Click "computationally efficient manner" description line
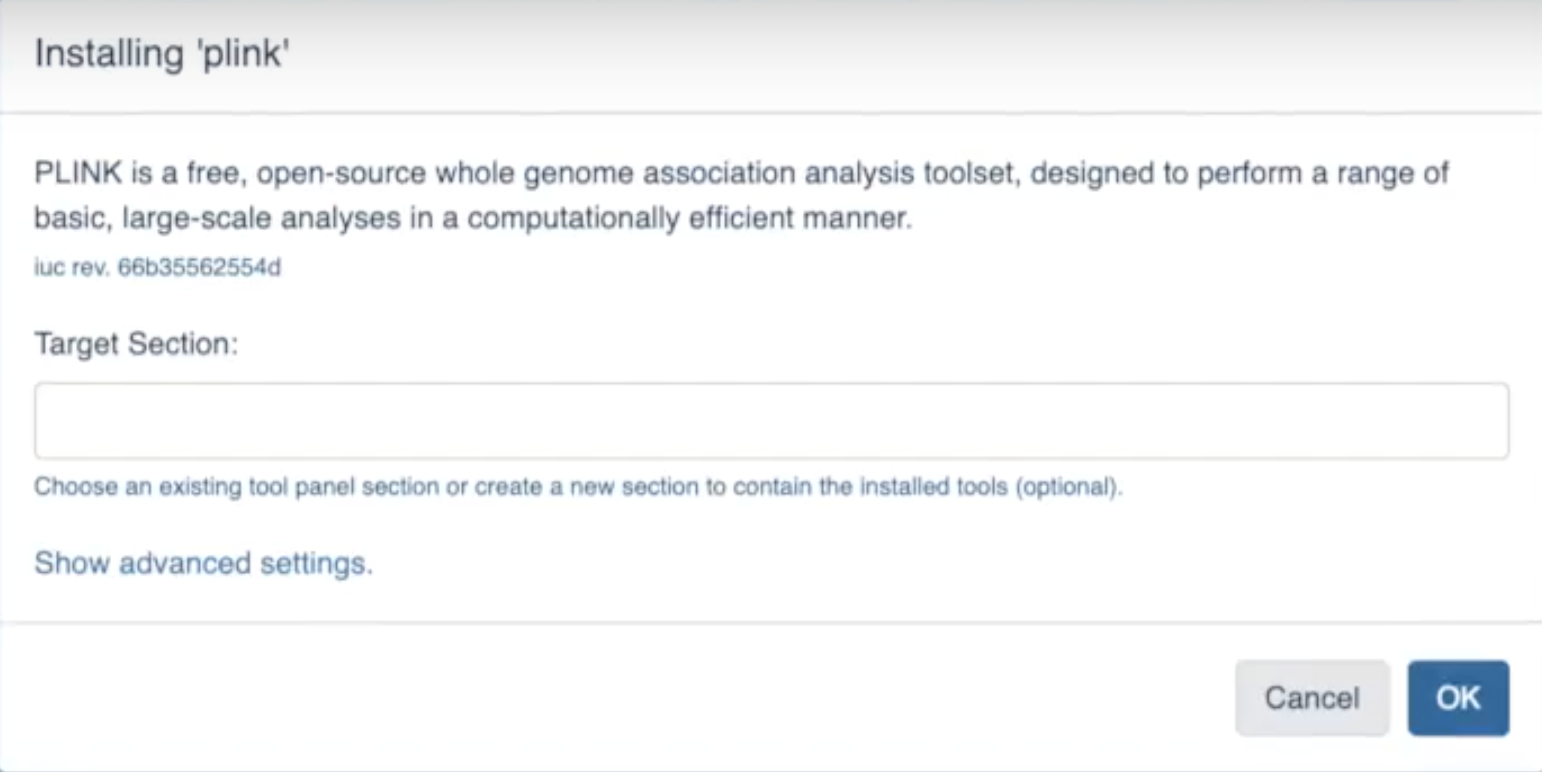1542x772 pixels. tap(690, 220)
